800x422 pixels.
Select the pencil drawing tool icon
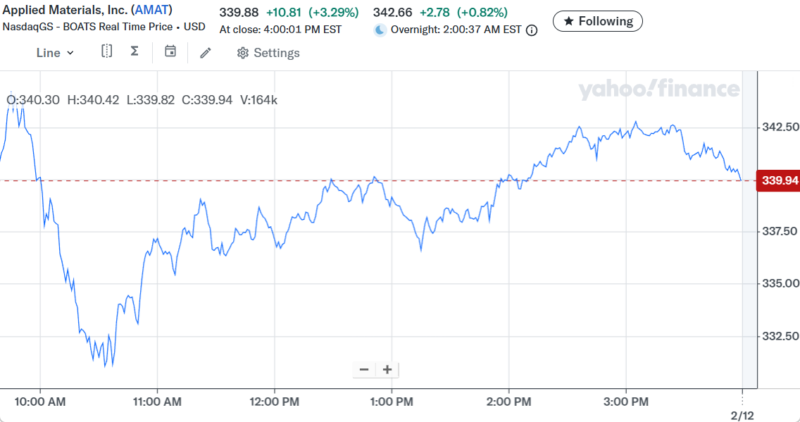click(205, 52)
